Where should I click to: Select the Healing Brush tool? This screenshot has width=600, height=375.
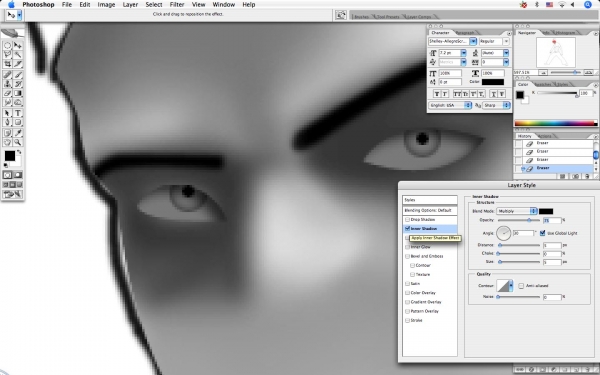[x=7, y=75]
